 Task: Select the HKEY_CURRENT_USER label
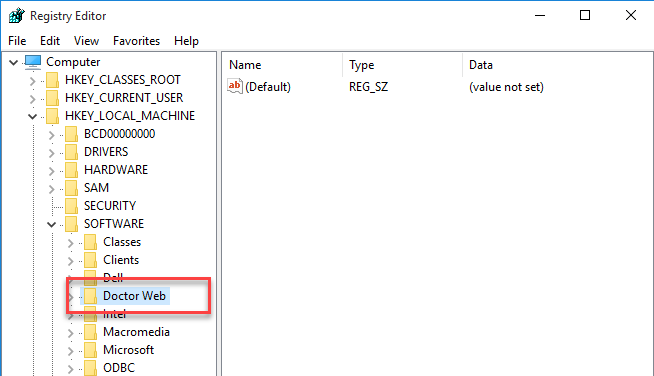(x=124, y=98)
